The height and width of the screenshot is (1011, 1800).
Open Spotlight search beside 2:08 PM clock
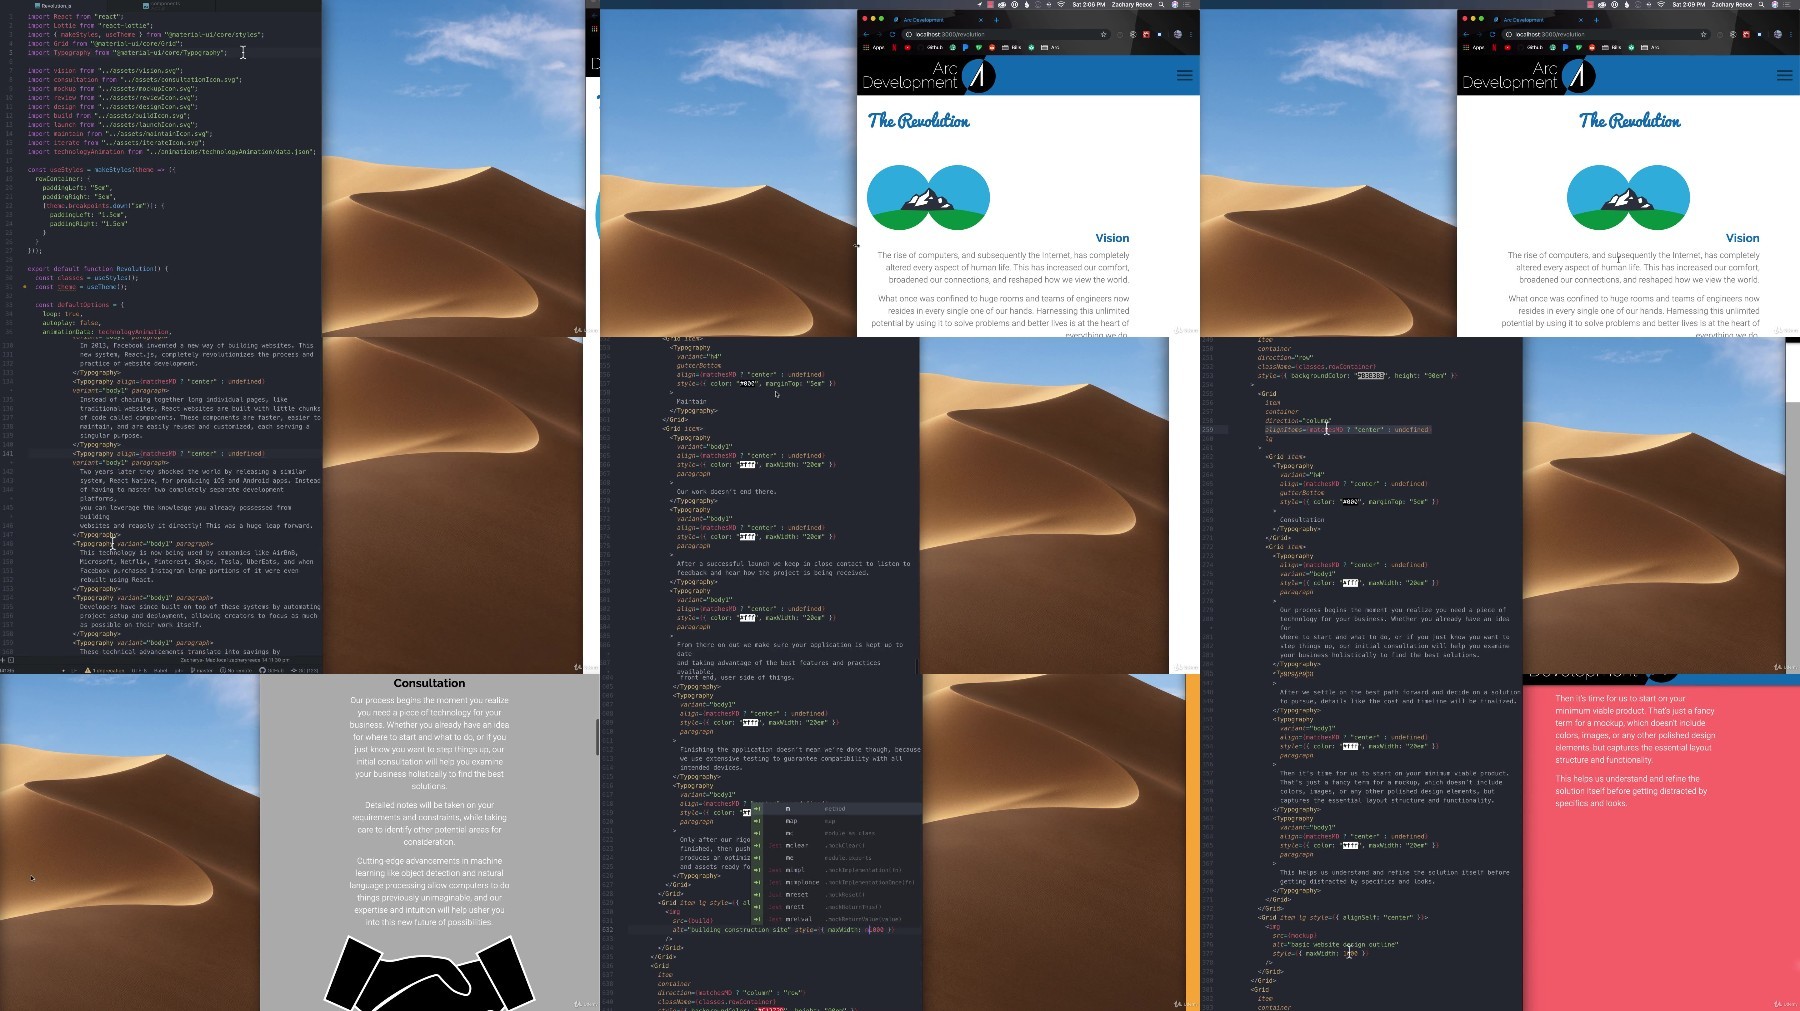(1161, 4)
